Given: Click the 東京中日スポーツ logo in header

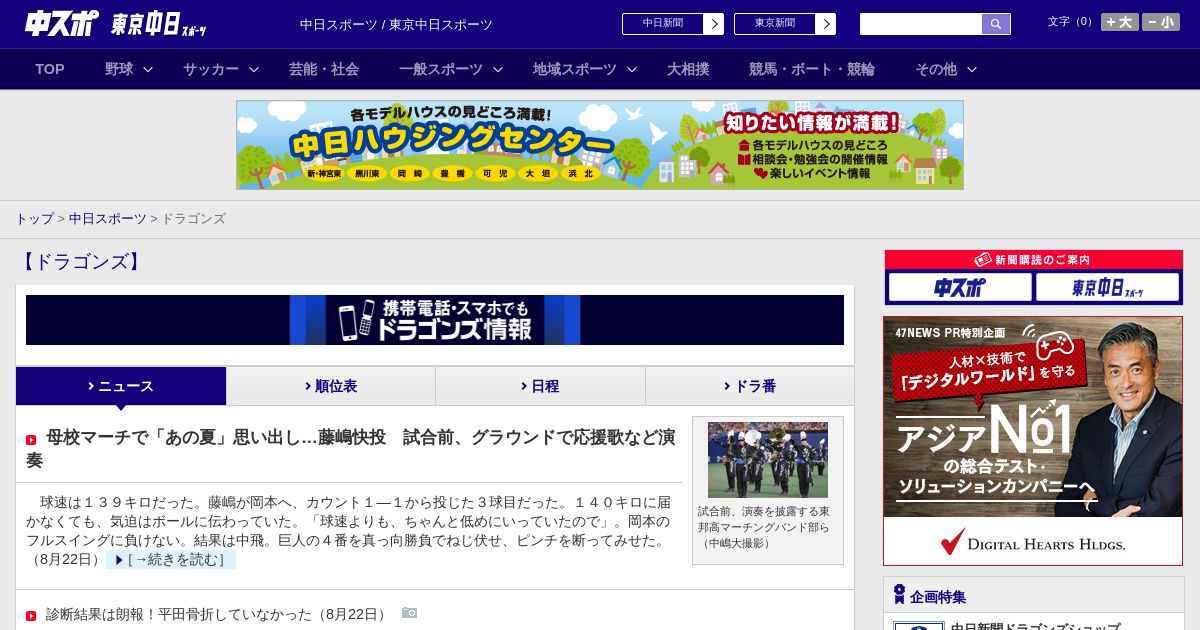Looking at the screenshot, I should (x=159, y=24).
